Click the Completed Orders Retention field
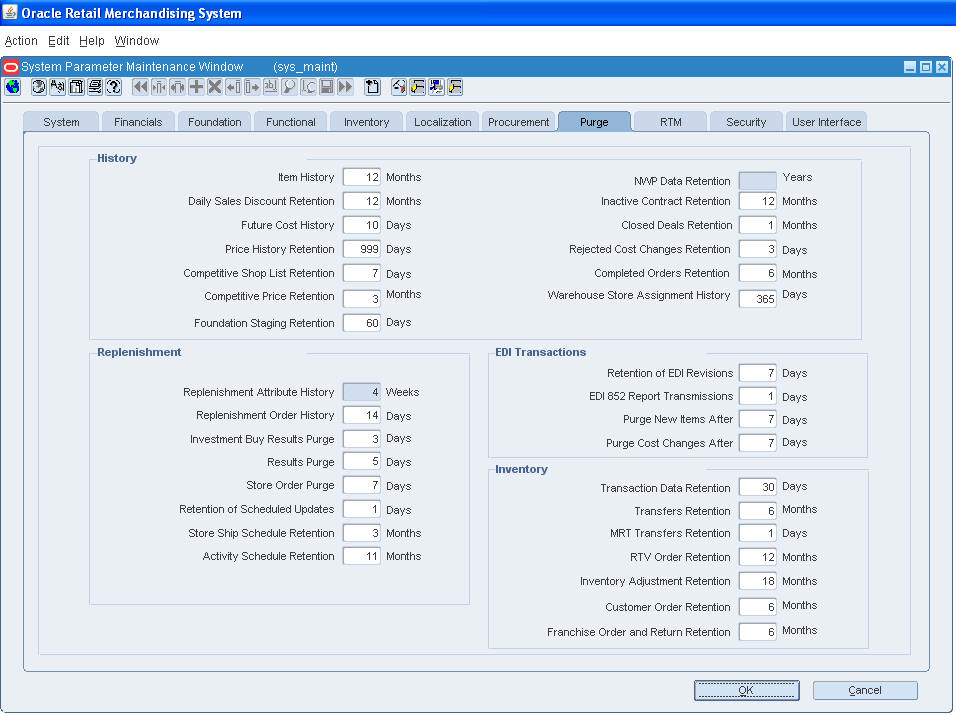 (758, 273)
